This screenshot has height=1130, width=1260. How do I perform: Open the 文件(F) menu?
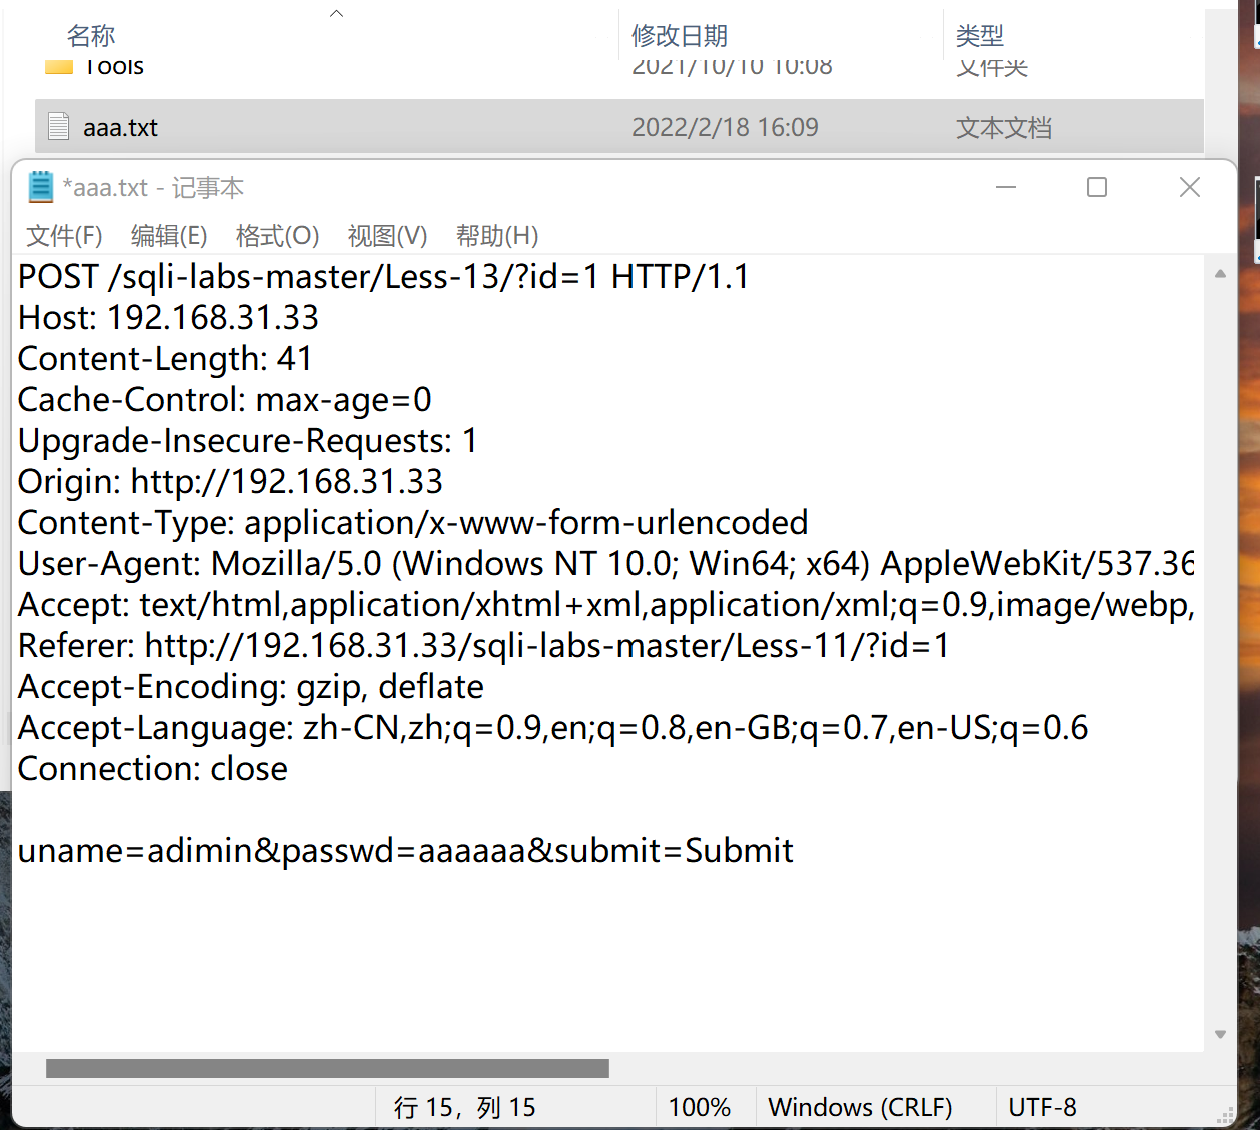point(64,236)
